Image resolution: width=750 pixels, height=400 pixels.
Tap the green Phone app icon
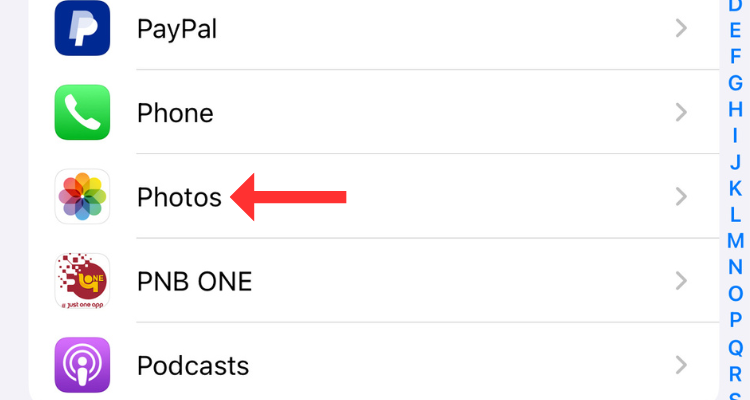[x=82, y=113]
